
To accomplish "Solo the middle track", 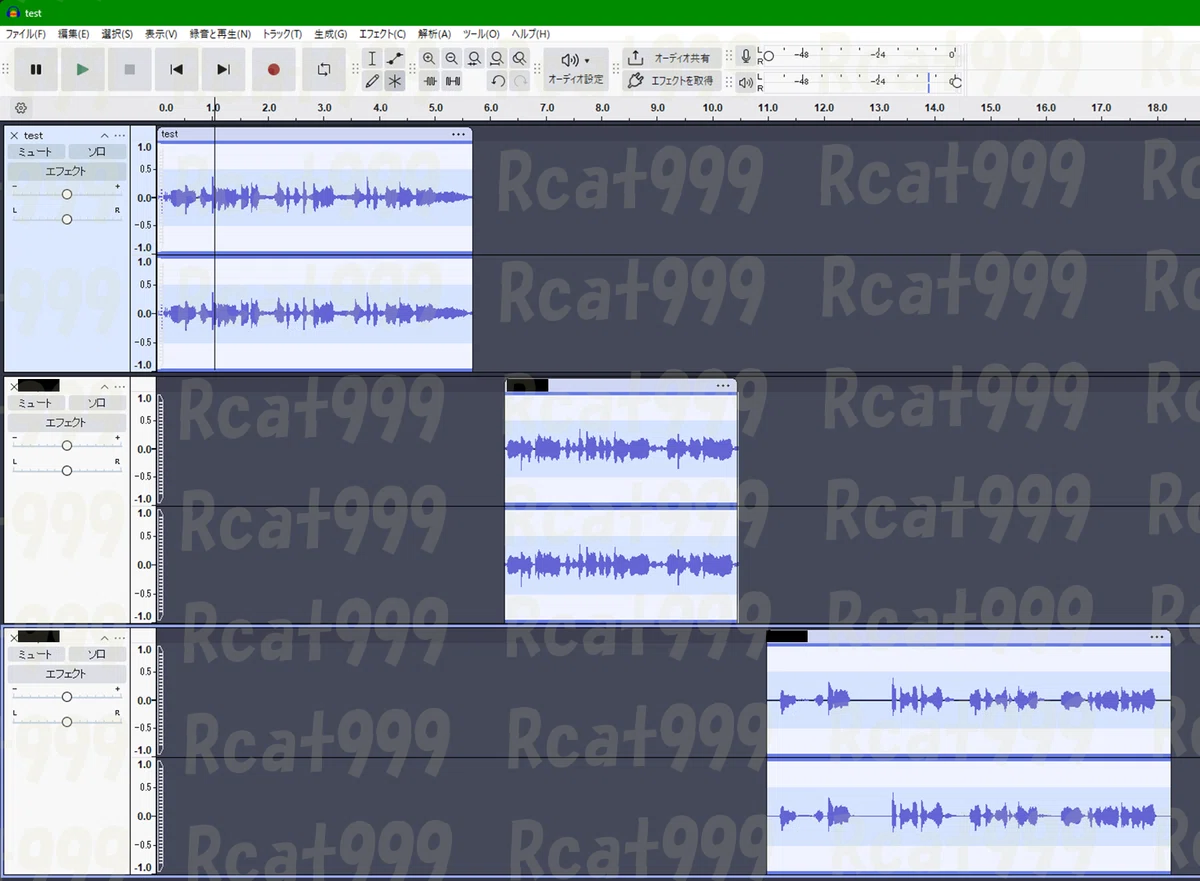I will click(x=96, y=403).
